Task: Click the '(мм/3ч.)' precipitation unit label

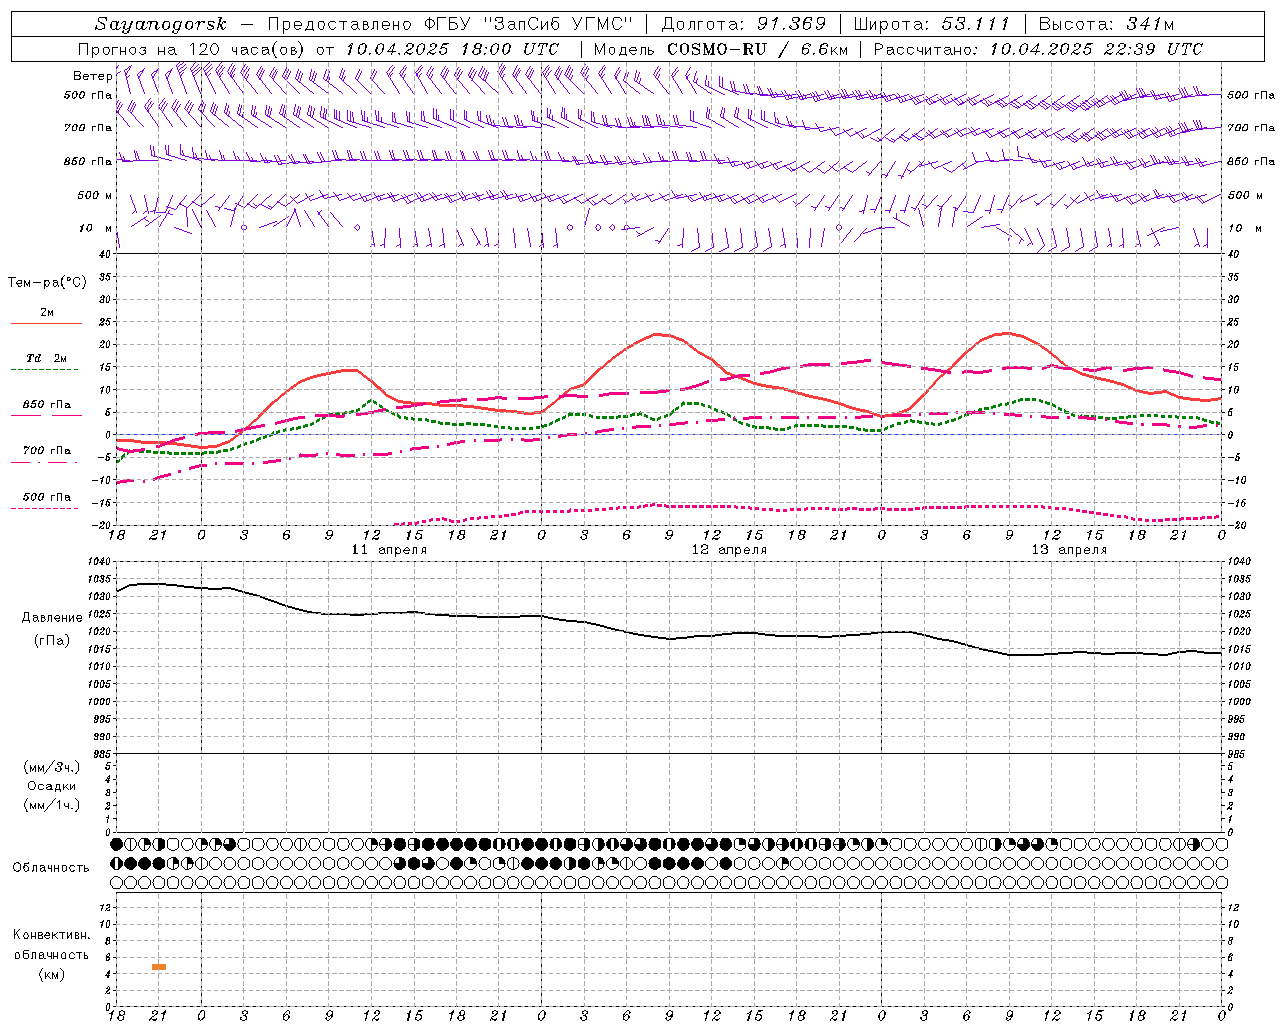Action: 52,767
